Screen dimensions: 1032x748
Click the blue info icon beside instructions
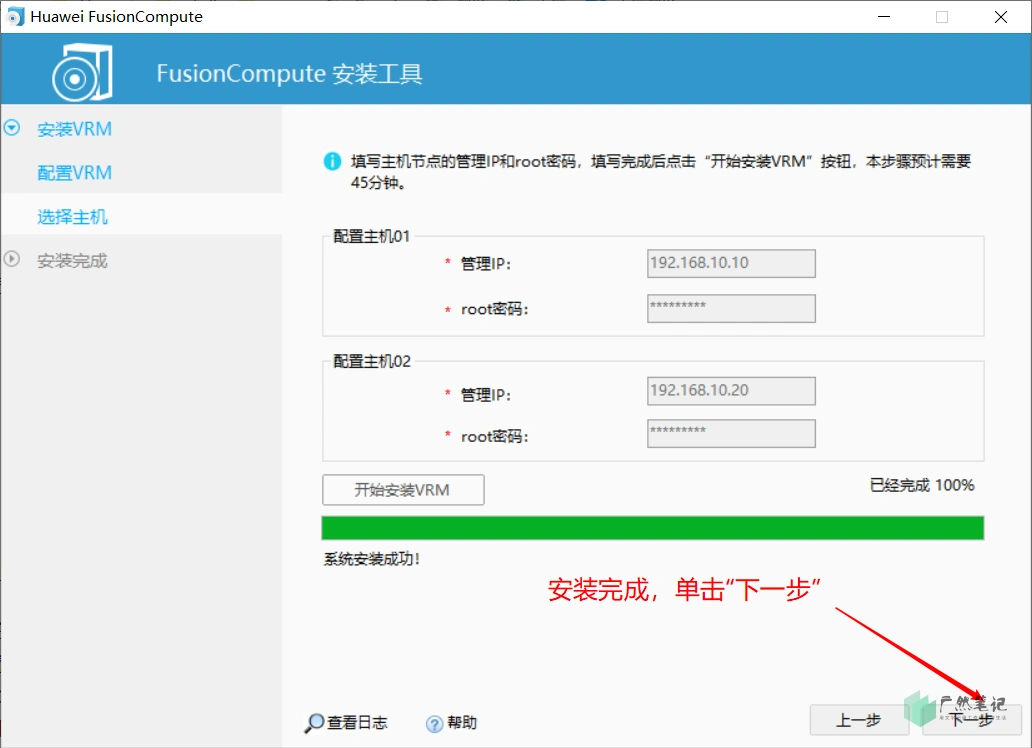332,161
